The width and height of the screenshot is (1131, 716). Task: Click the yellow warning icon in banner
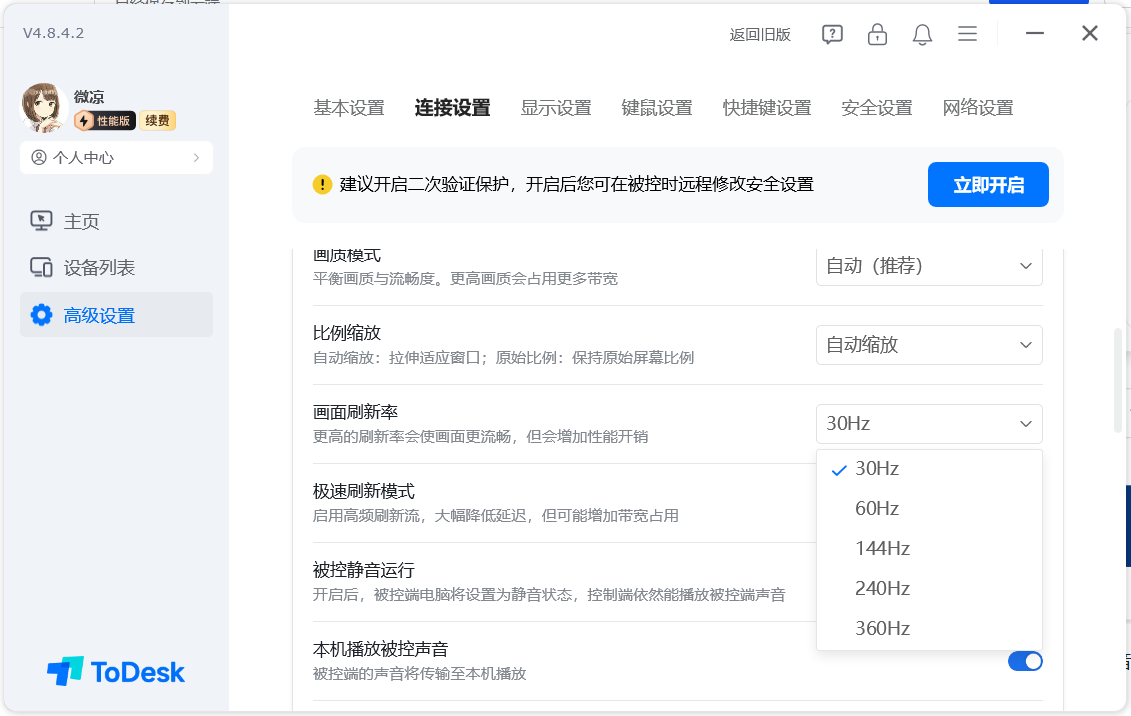pyautogui.click(x=322, y=185)
